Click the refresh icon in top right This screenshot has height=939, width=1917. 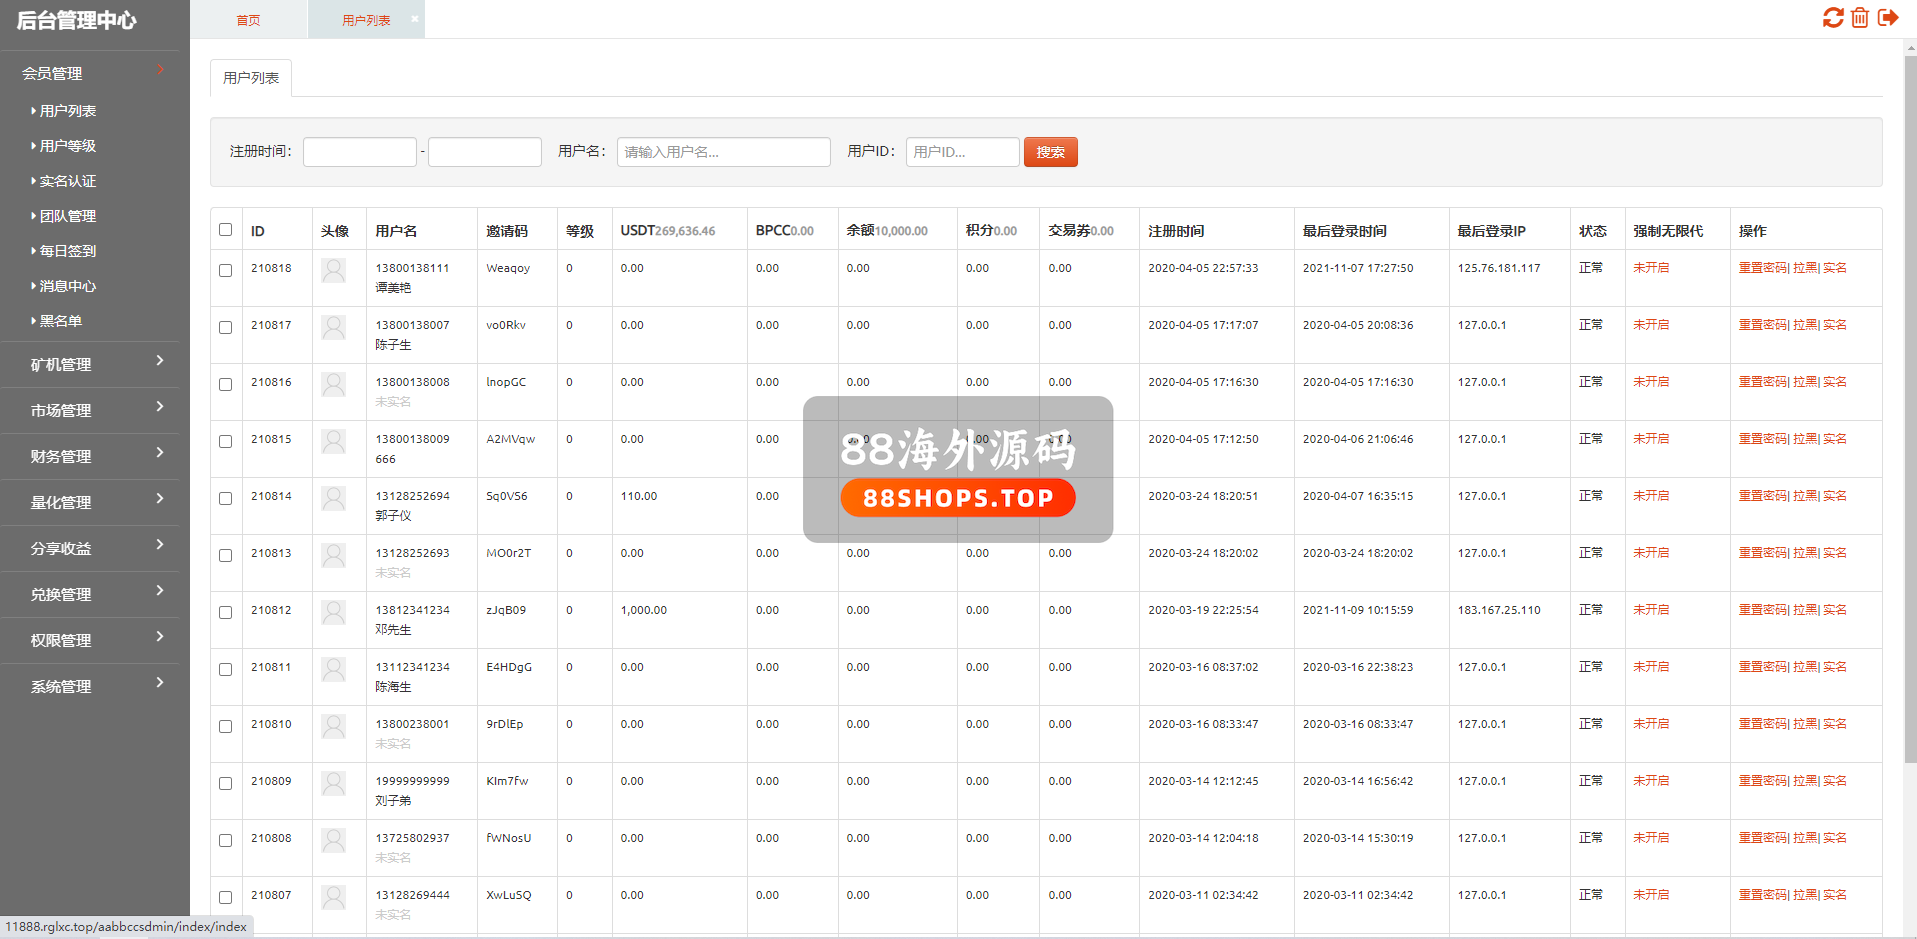[1832, 18]
